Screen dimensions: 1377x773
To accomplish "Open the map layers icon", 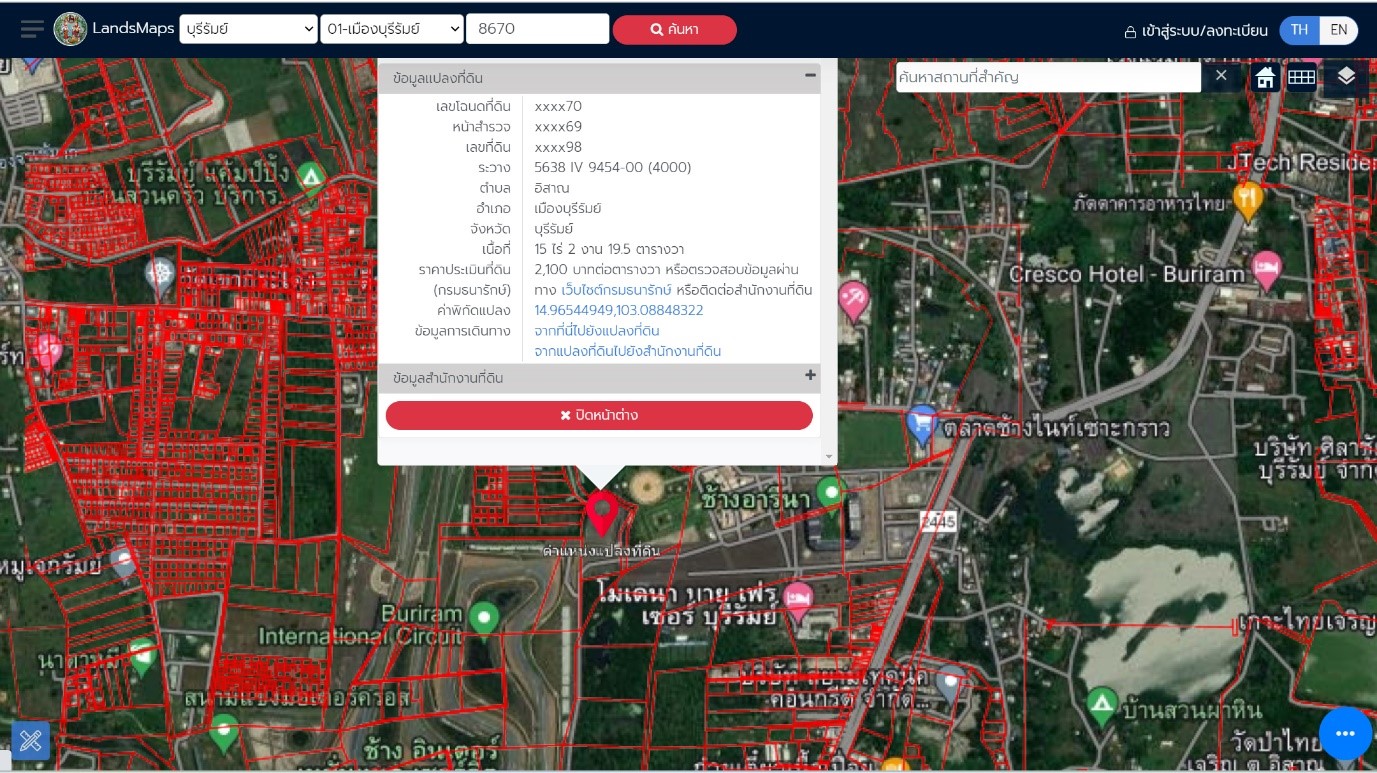I will 1346,77.
